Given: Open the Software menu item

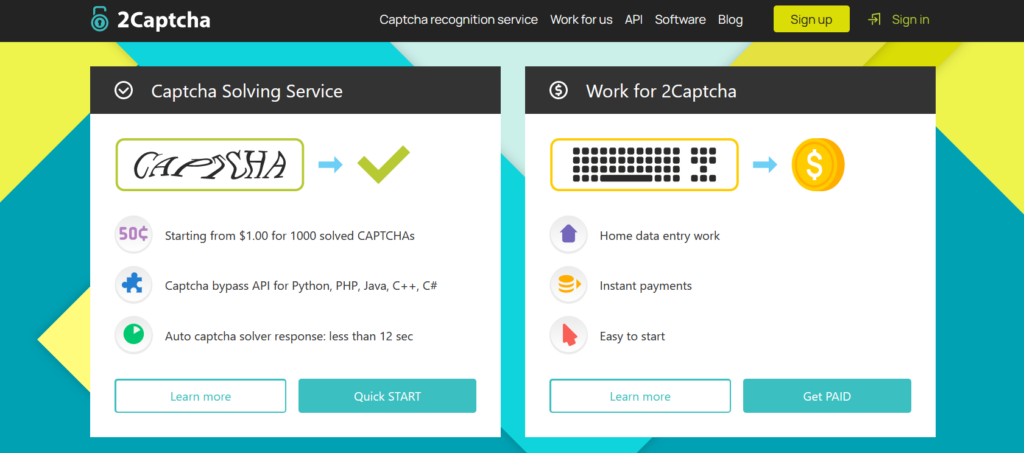Looking at the screenshot, I should (680, 20).
